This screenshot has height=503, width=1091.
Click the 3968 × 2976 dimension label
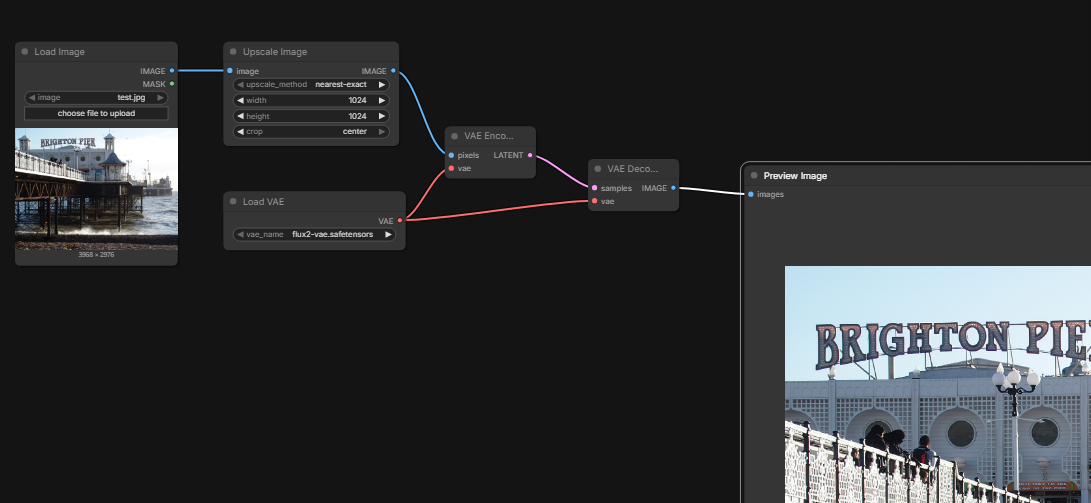click(96, 255)
